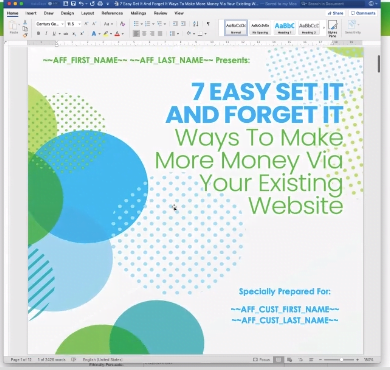Click the Share button

[335, 13]
